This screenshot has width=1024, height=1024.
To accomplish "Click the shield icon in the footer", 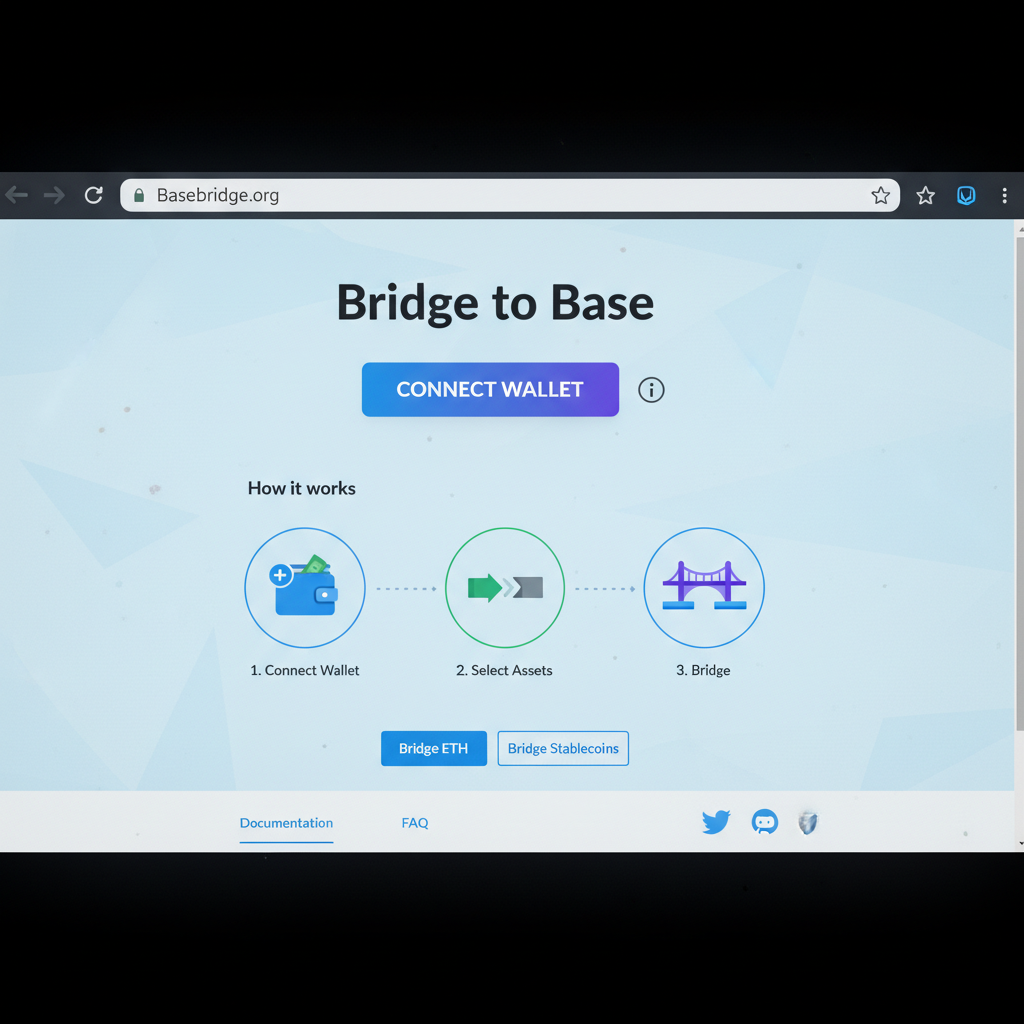I will [808, 822].
